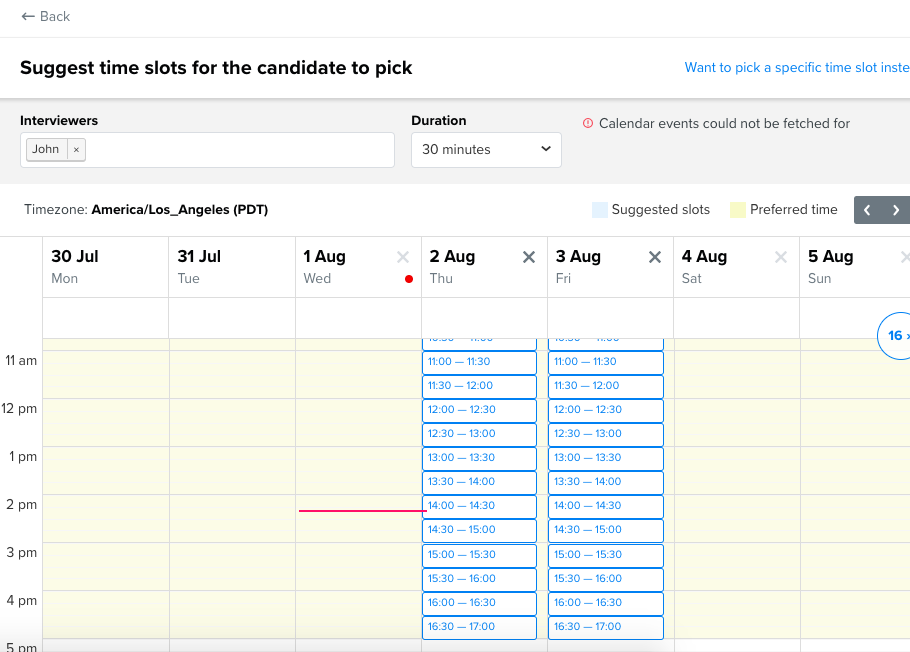
Task: Toggle Friday 14:00 — 14:30 slot
Action: point(606,506)
